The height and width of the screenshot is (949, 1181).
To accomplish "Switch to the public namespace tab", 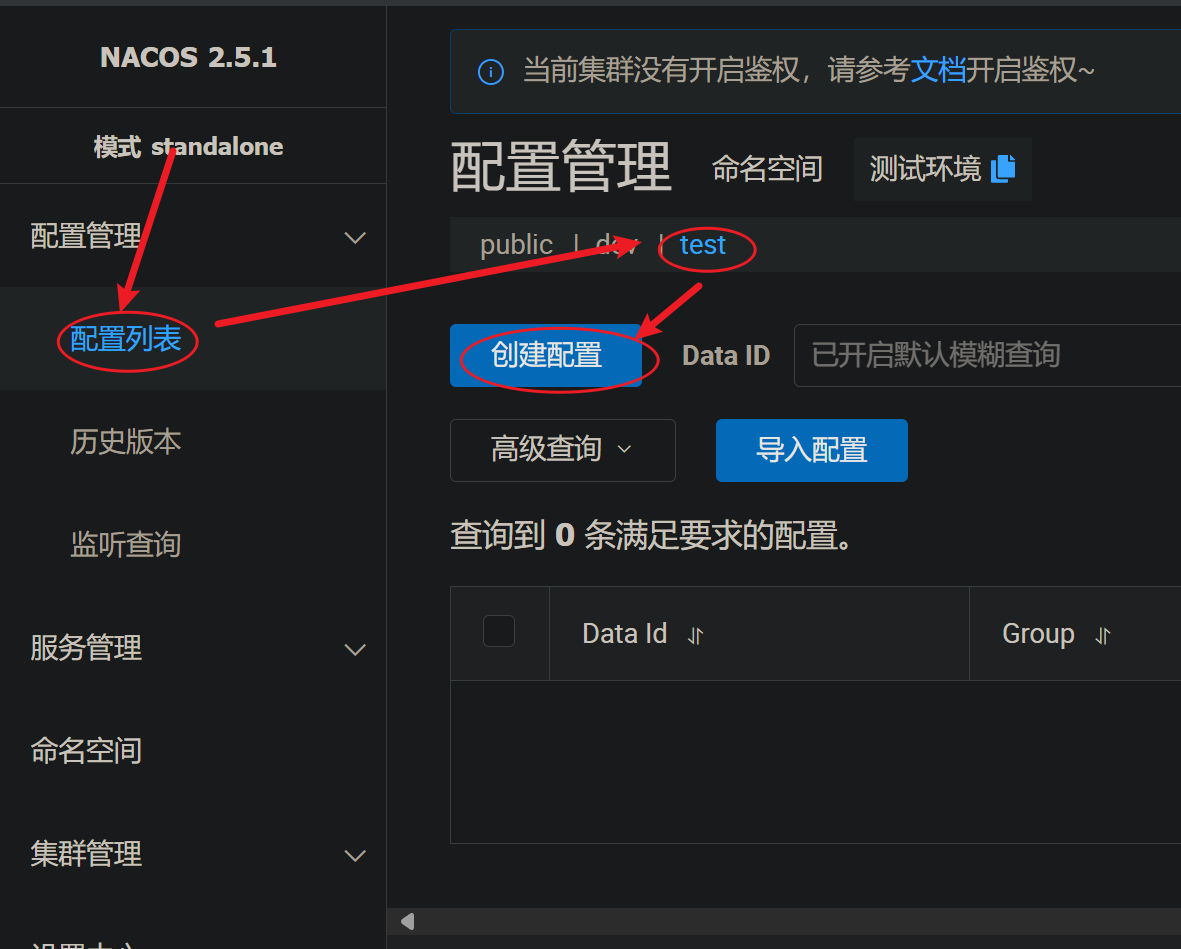I will point(516,245).
